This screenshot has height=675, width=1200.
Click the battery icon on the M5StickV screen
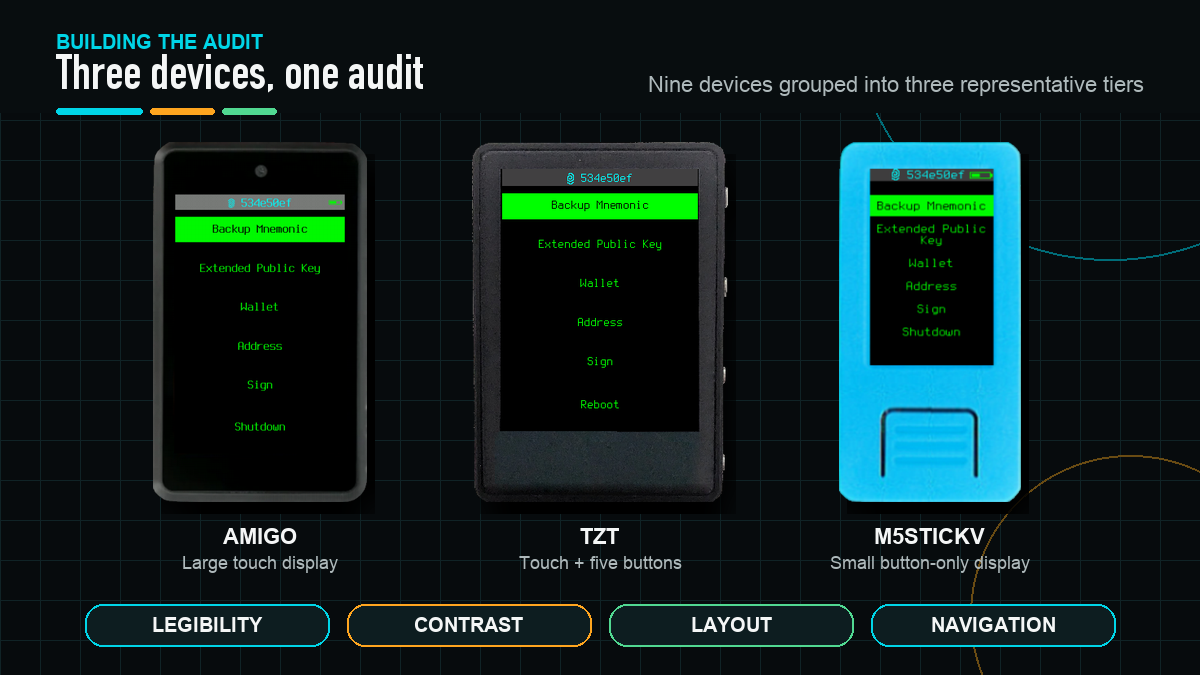981,175
